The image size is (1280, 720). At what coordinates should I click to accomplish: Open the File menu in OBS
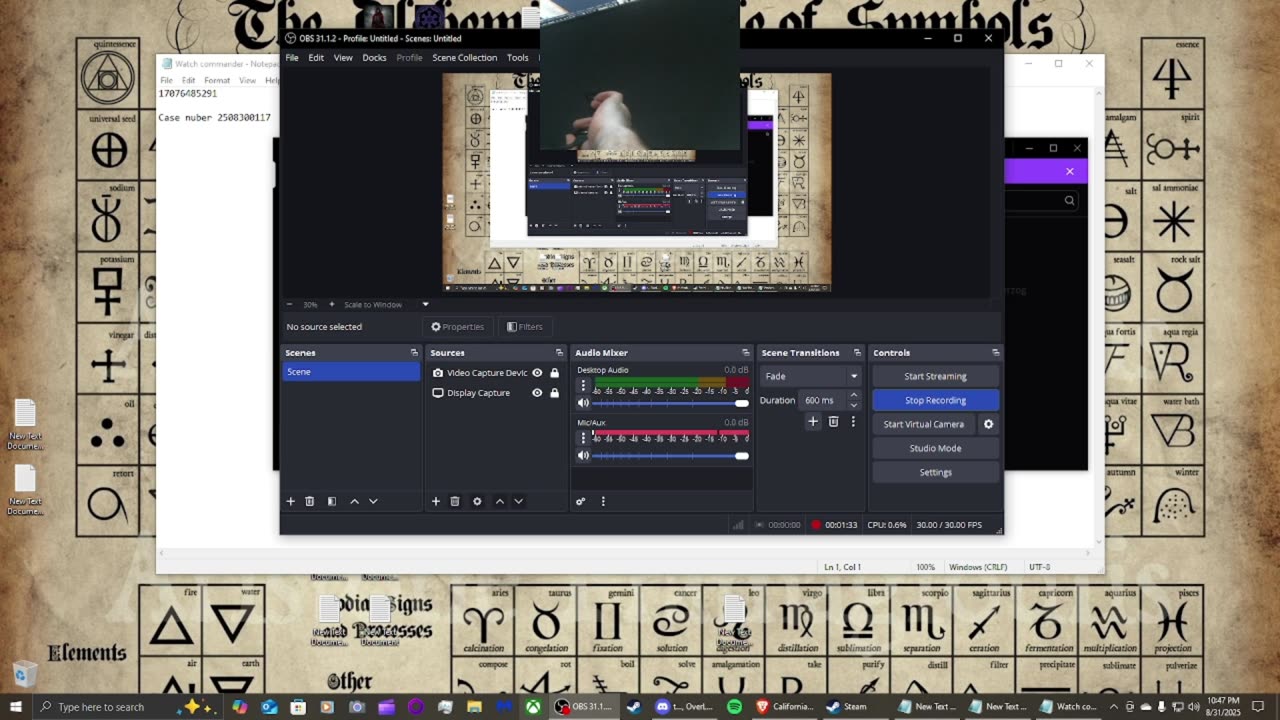(x=292, y=58)
